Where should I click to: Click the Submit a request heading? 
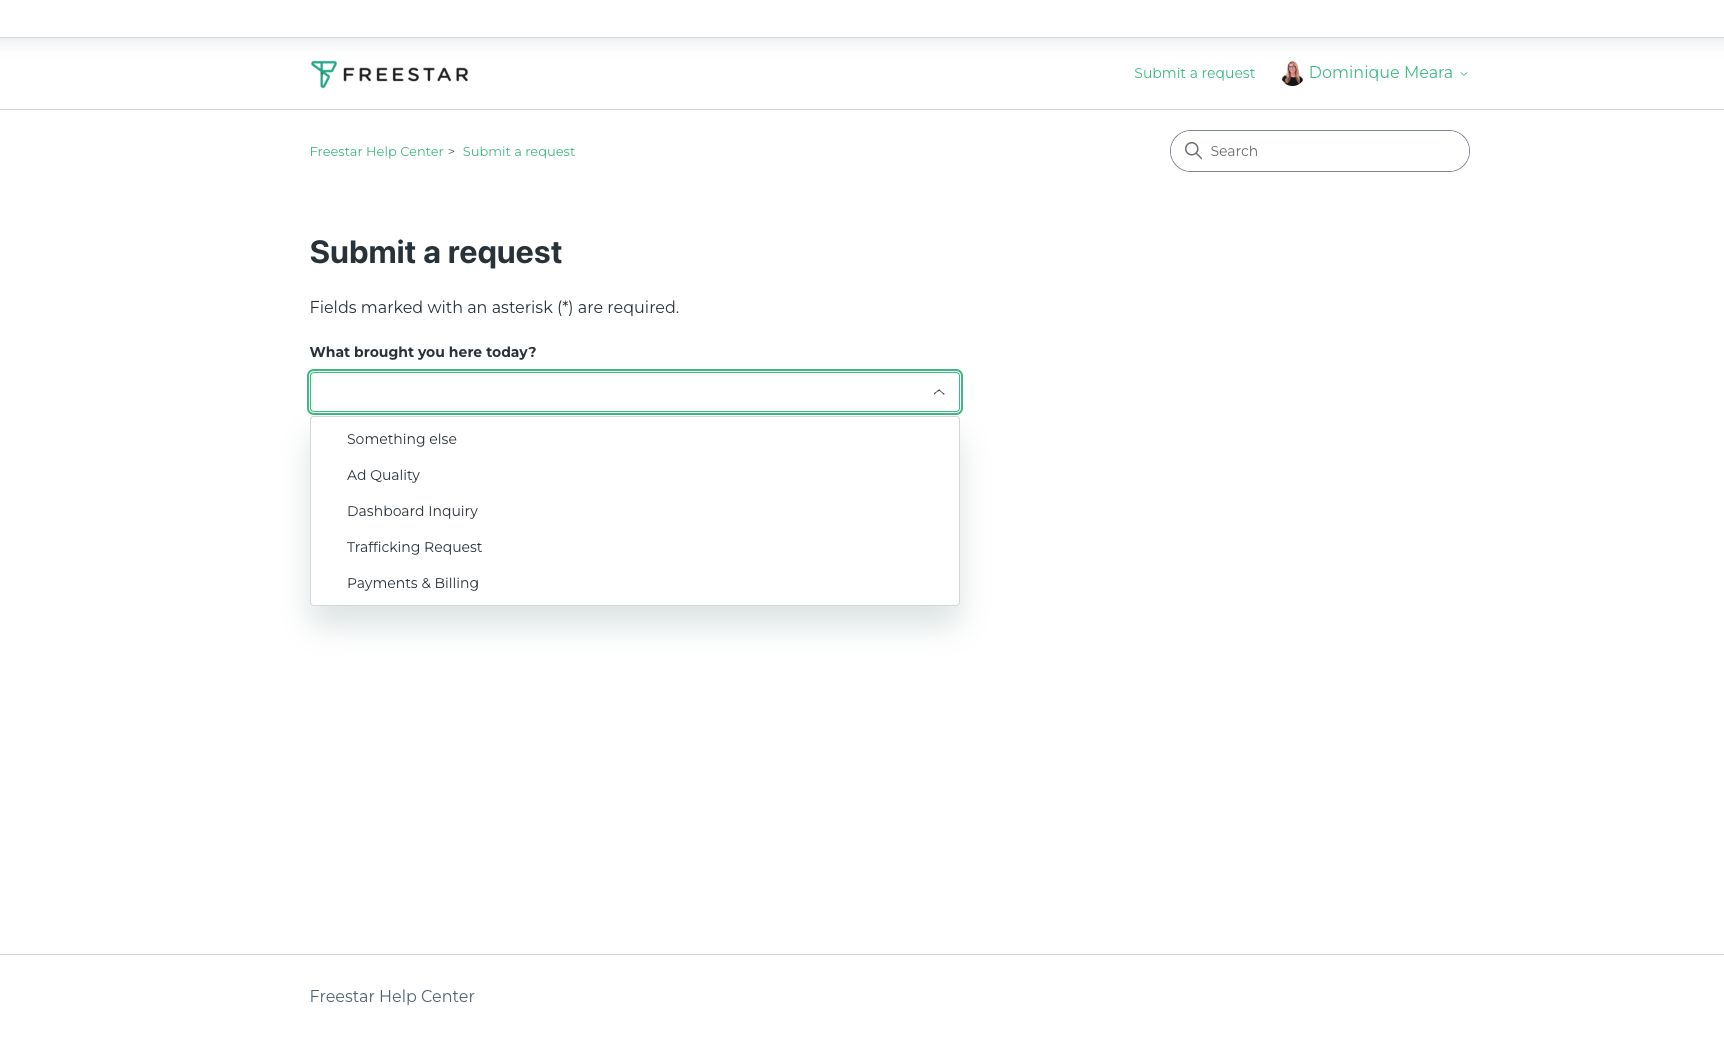tap(436, 253)
